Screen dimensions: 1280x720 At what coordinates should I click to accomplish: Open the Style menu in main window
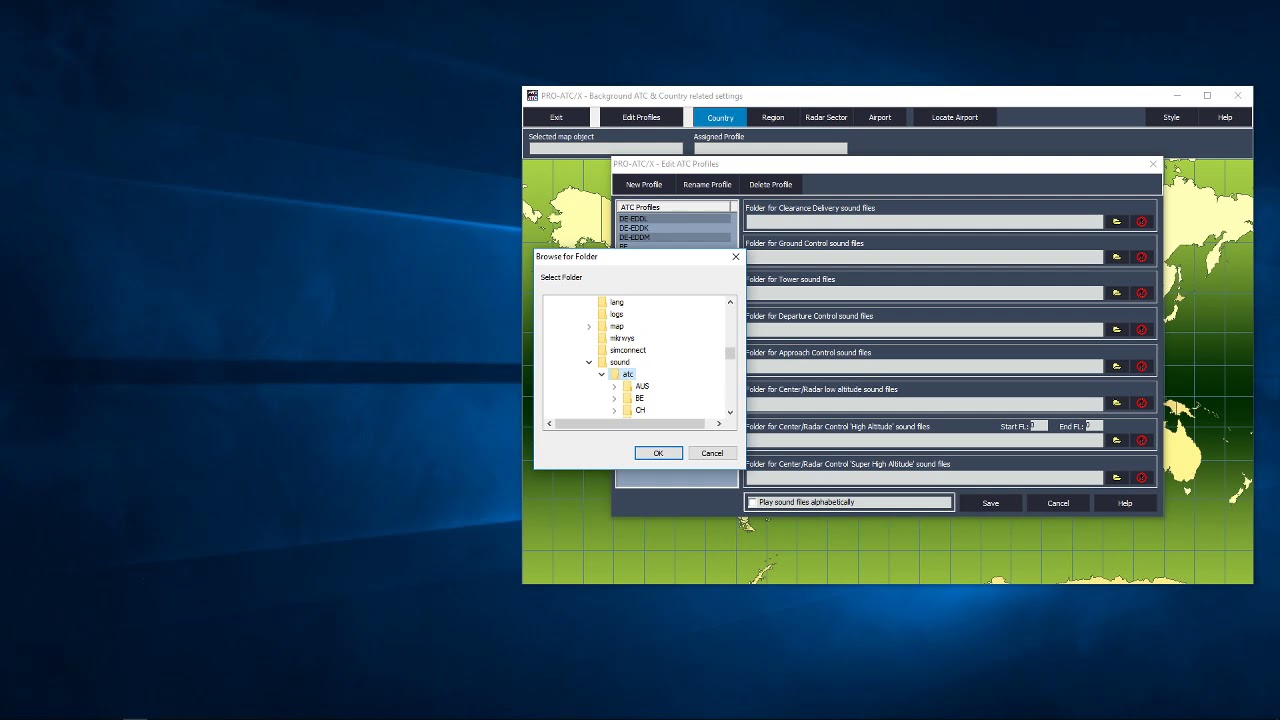click(x=1171, y=117)
